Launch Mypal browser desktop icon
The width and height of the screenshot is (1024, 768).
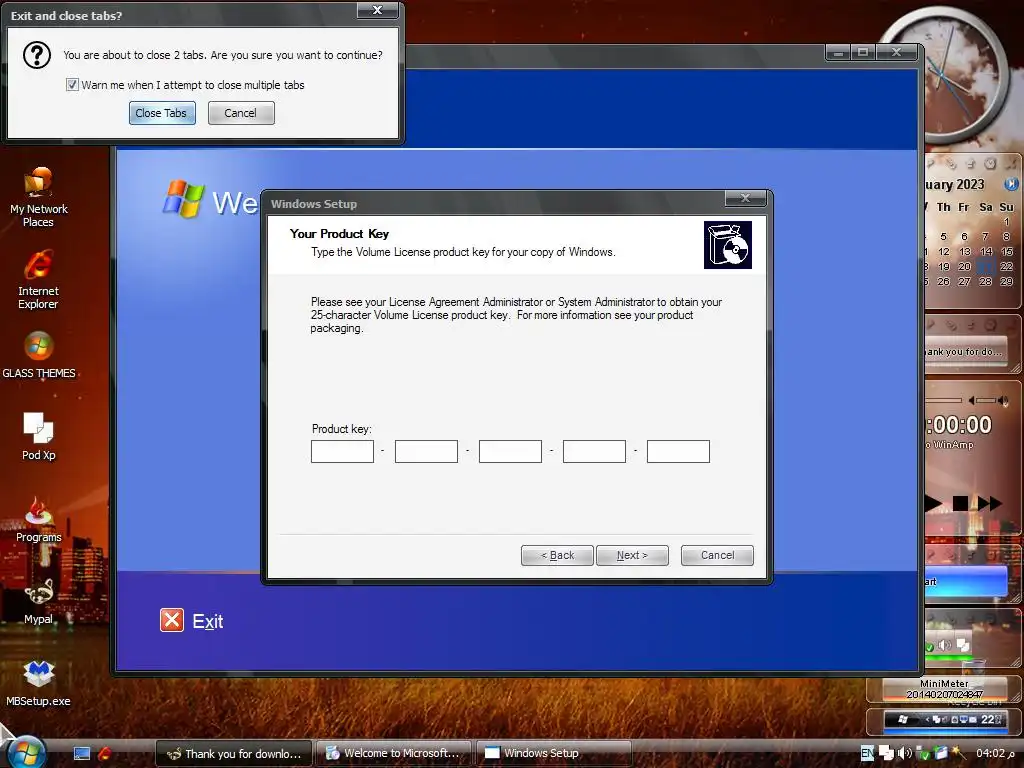pos(39,601)
